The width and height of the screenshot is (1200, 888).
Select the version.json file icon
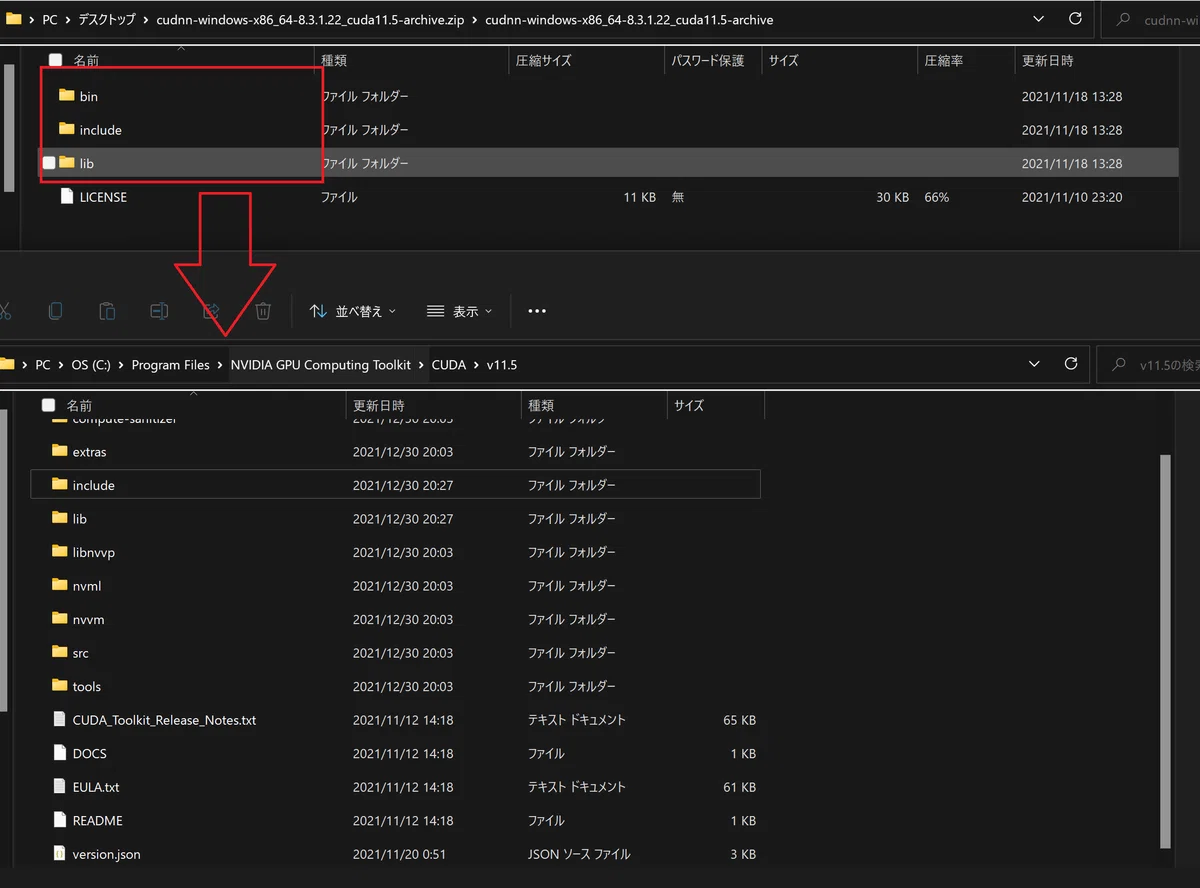[x=60, y=854]
